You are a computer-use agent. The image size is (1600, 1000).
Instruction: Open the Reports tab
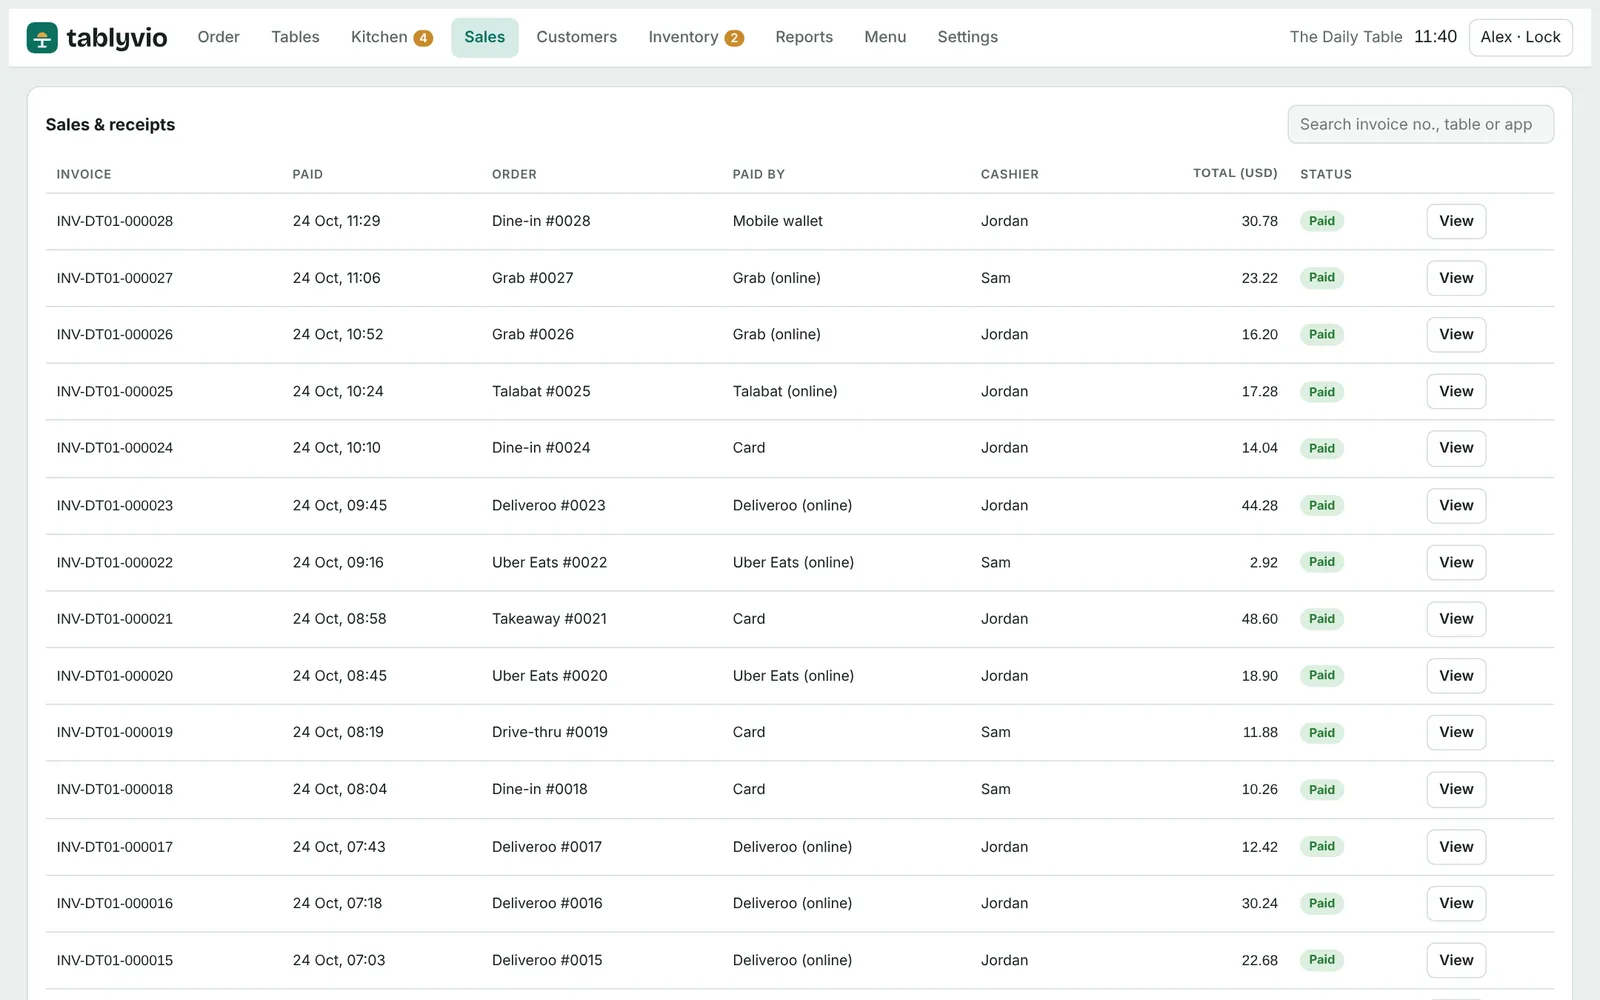[x=804, y=37]
